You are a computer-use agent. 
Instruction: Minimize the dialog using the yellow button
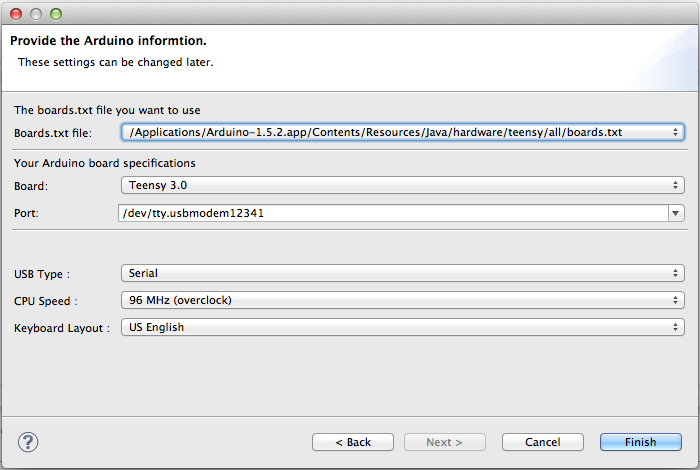coord(35,15)
